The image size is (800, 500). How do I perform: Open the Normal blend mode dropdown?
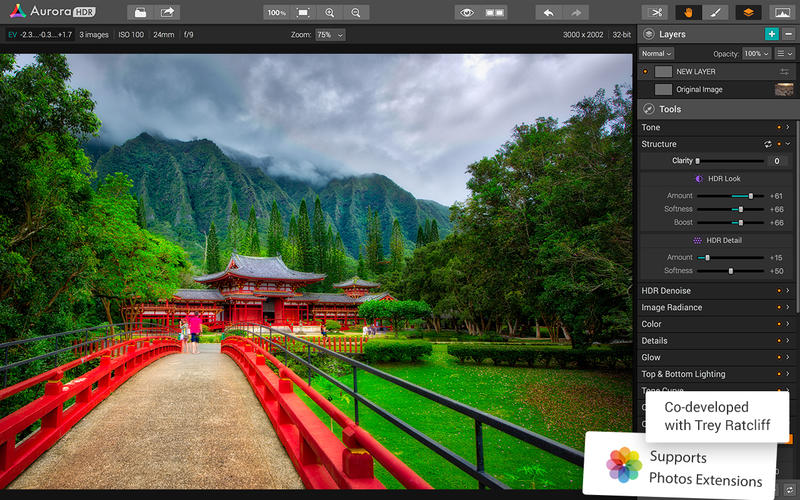pyautogui.click(x=657, y=54)
